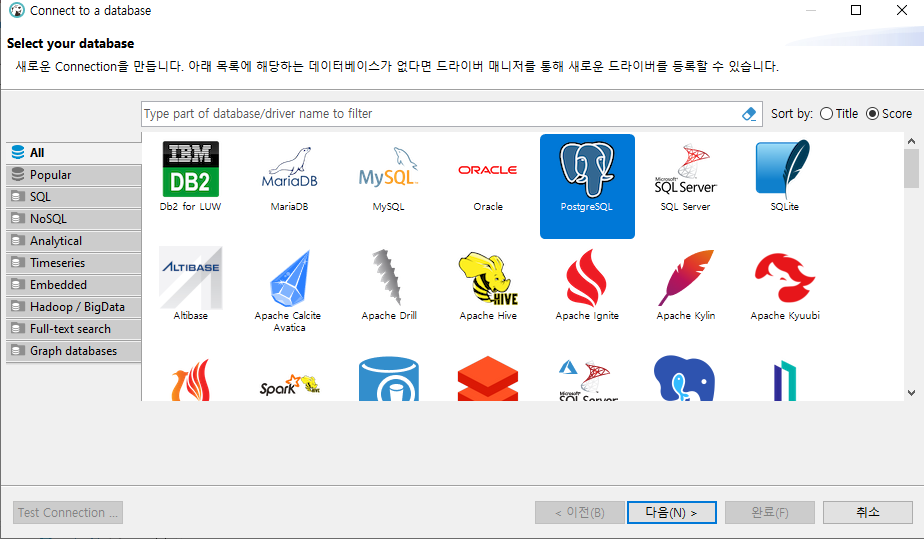The image size is (924, 539).
Task: Select the Azure SQL Server icon
Action: 587,381
